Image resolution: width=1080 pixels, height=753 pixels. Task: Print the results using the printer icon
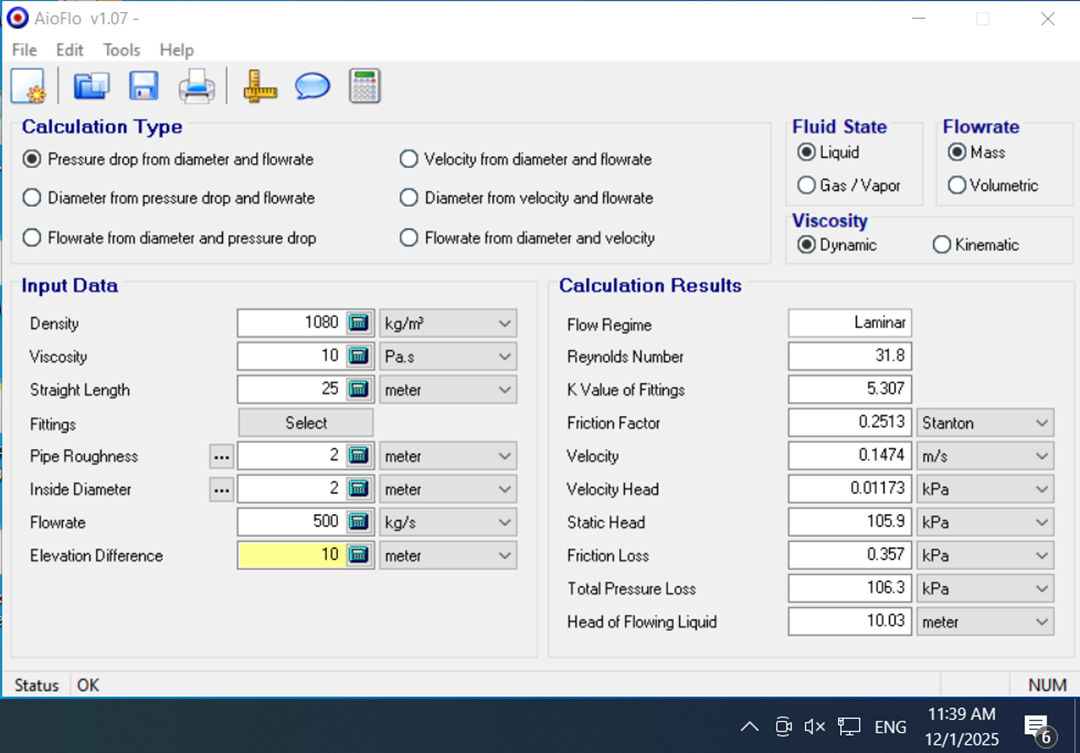click(196, 86)
